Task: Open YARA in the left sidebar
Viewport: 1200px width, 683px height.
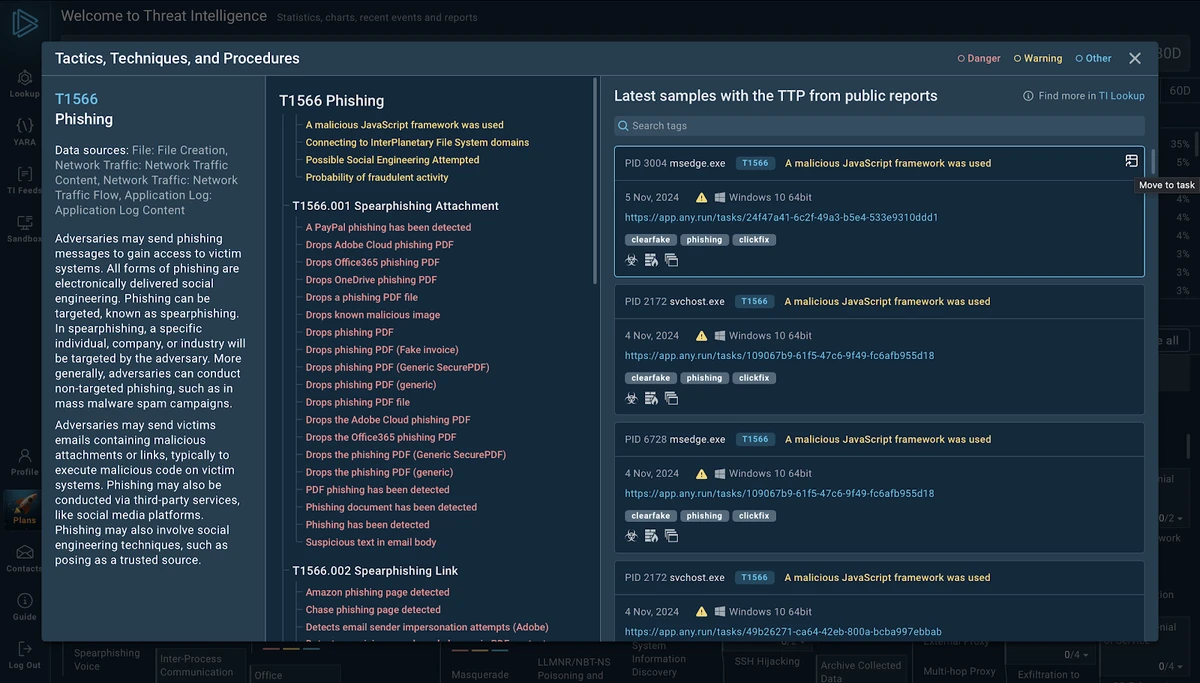Action: pos(25,132)
